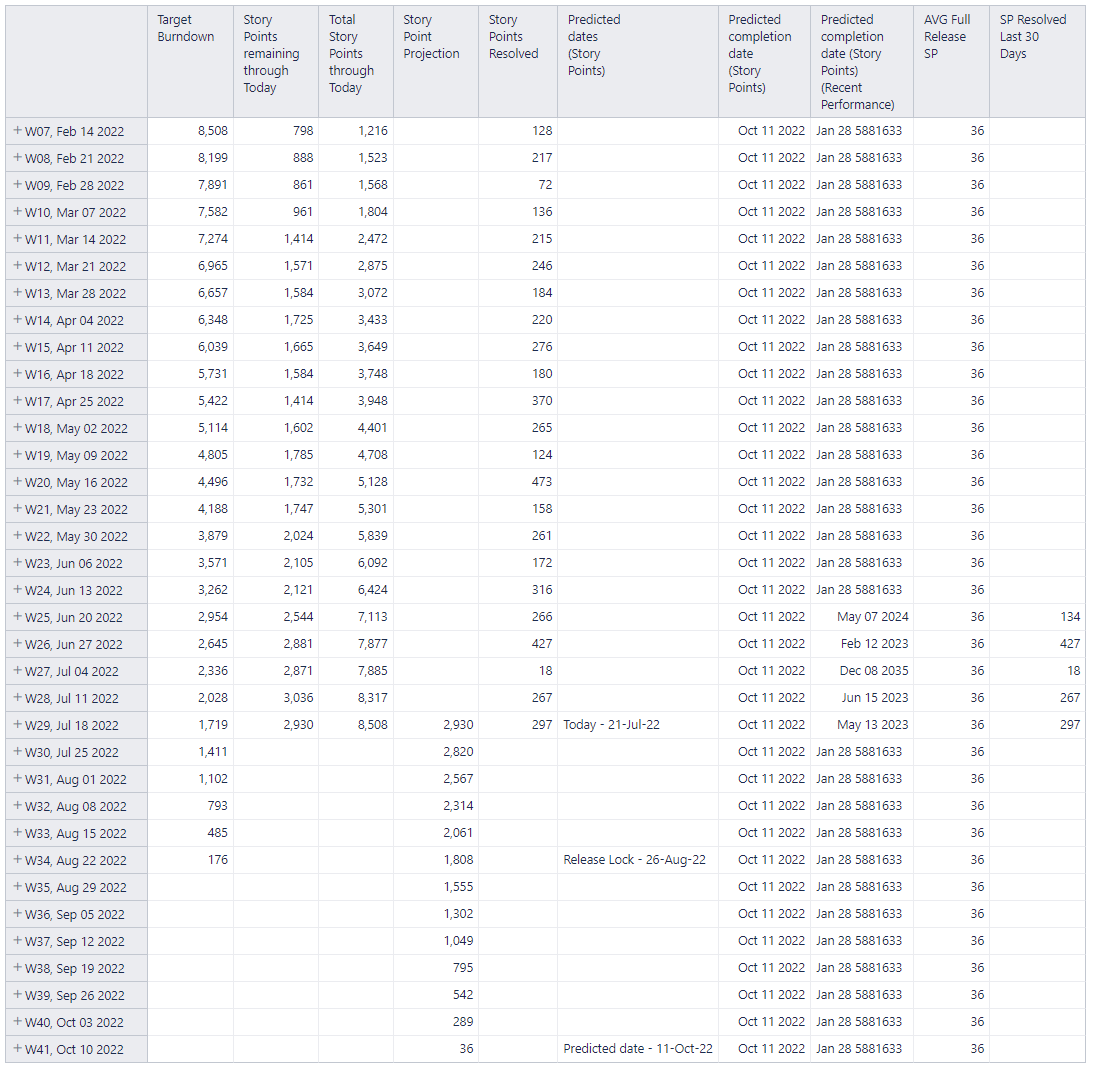1096x1071 pixels.
Task: Click the remaining story points value 798
Action: [303, 131]
